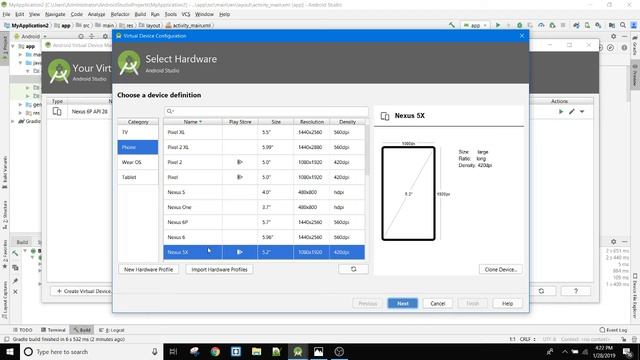
Task: Sort device table by Name column header
Action: tap(193, 122)
